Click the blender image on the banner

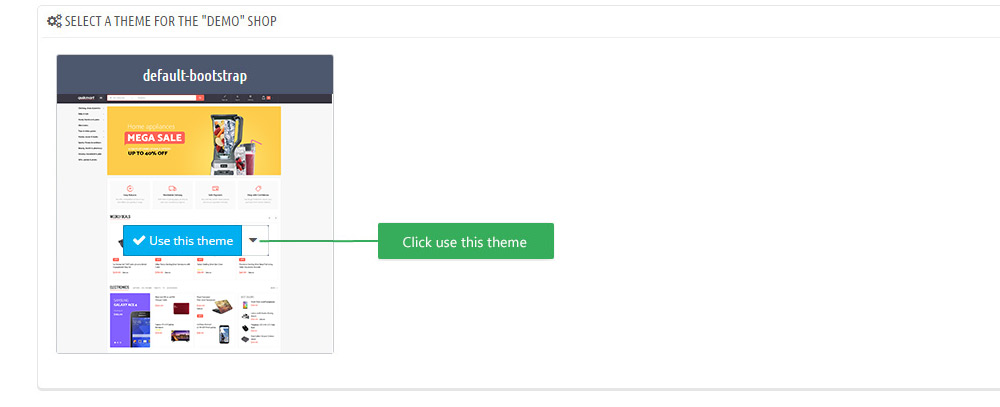pos(225,144)
